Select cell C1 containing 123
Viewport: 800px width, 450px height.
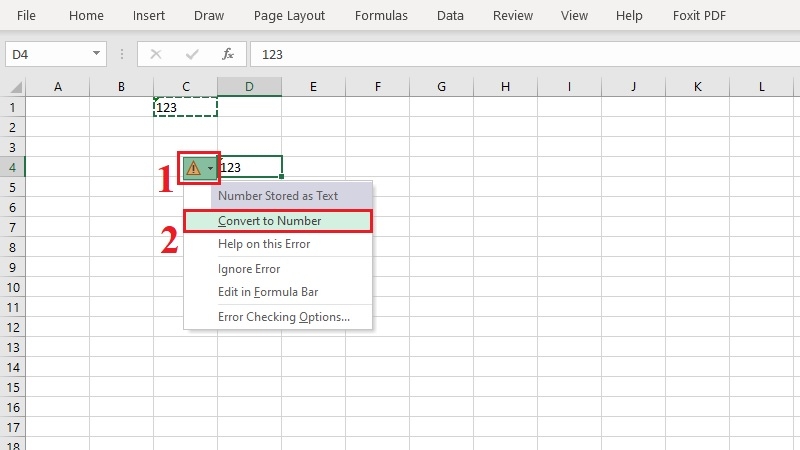point(185,107)
